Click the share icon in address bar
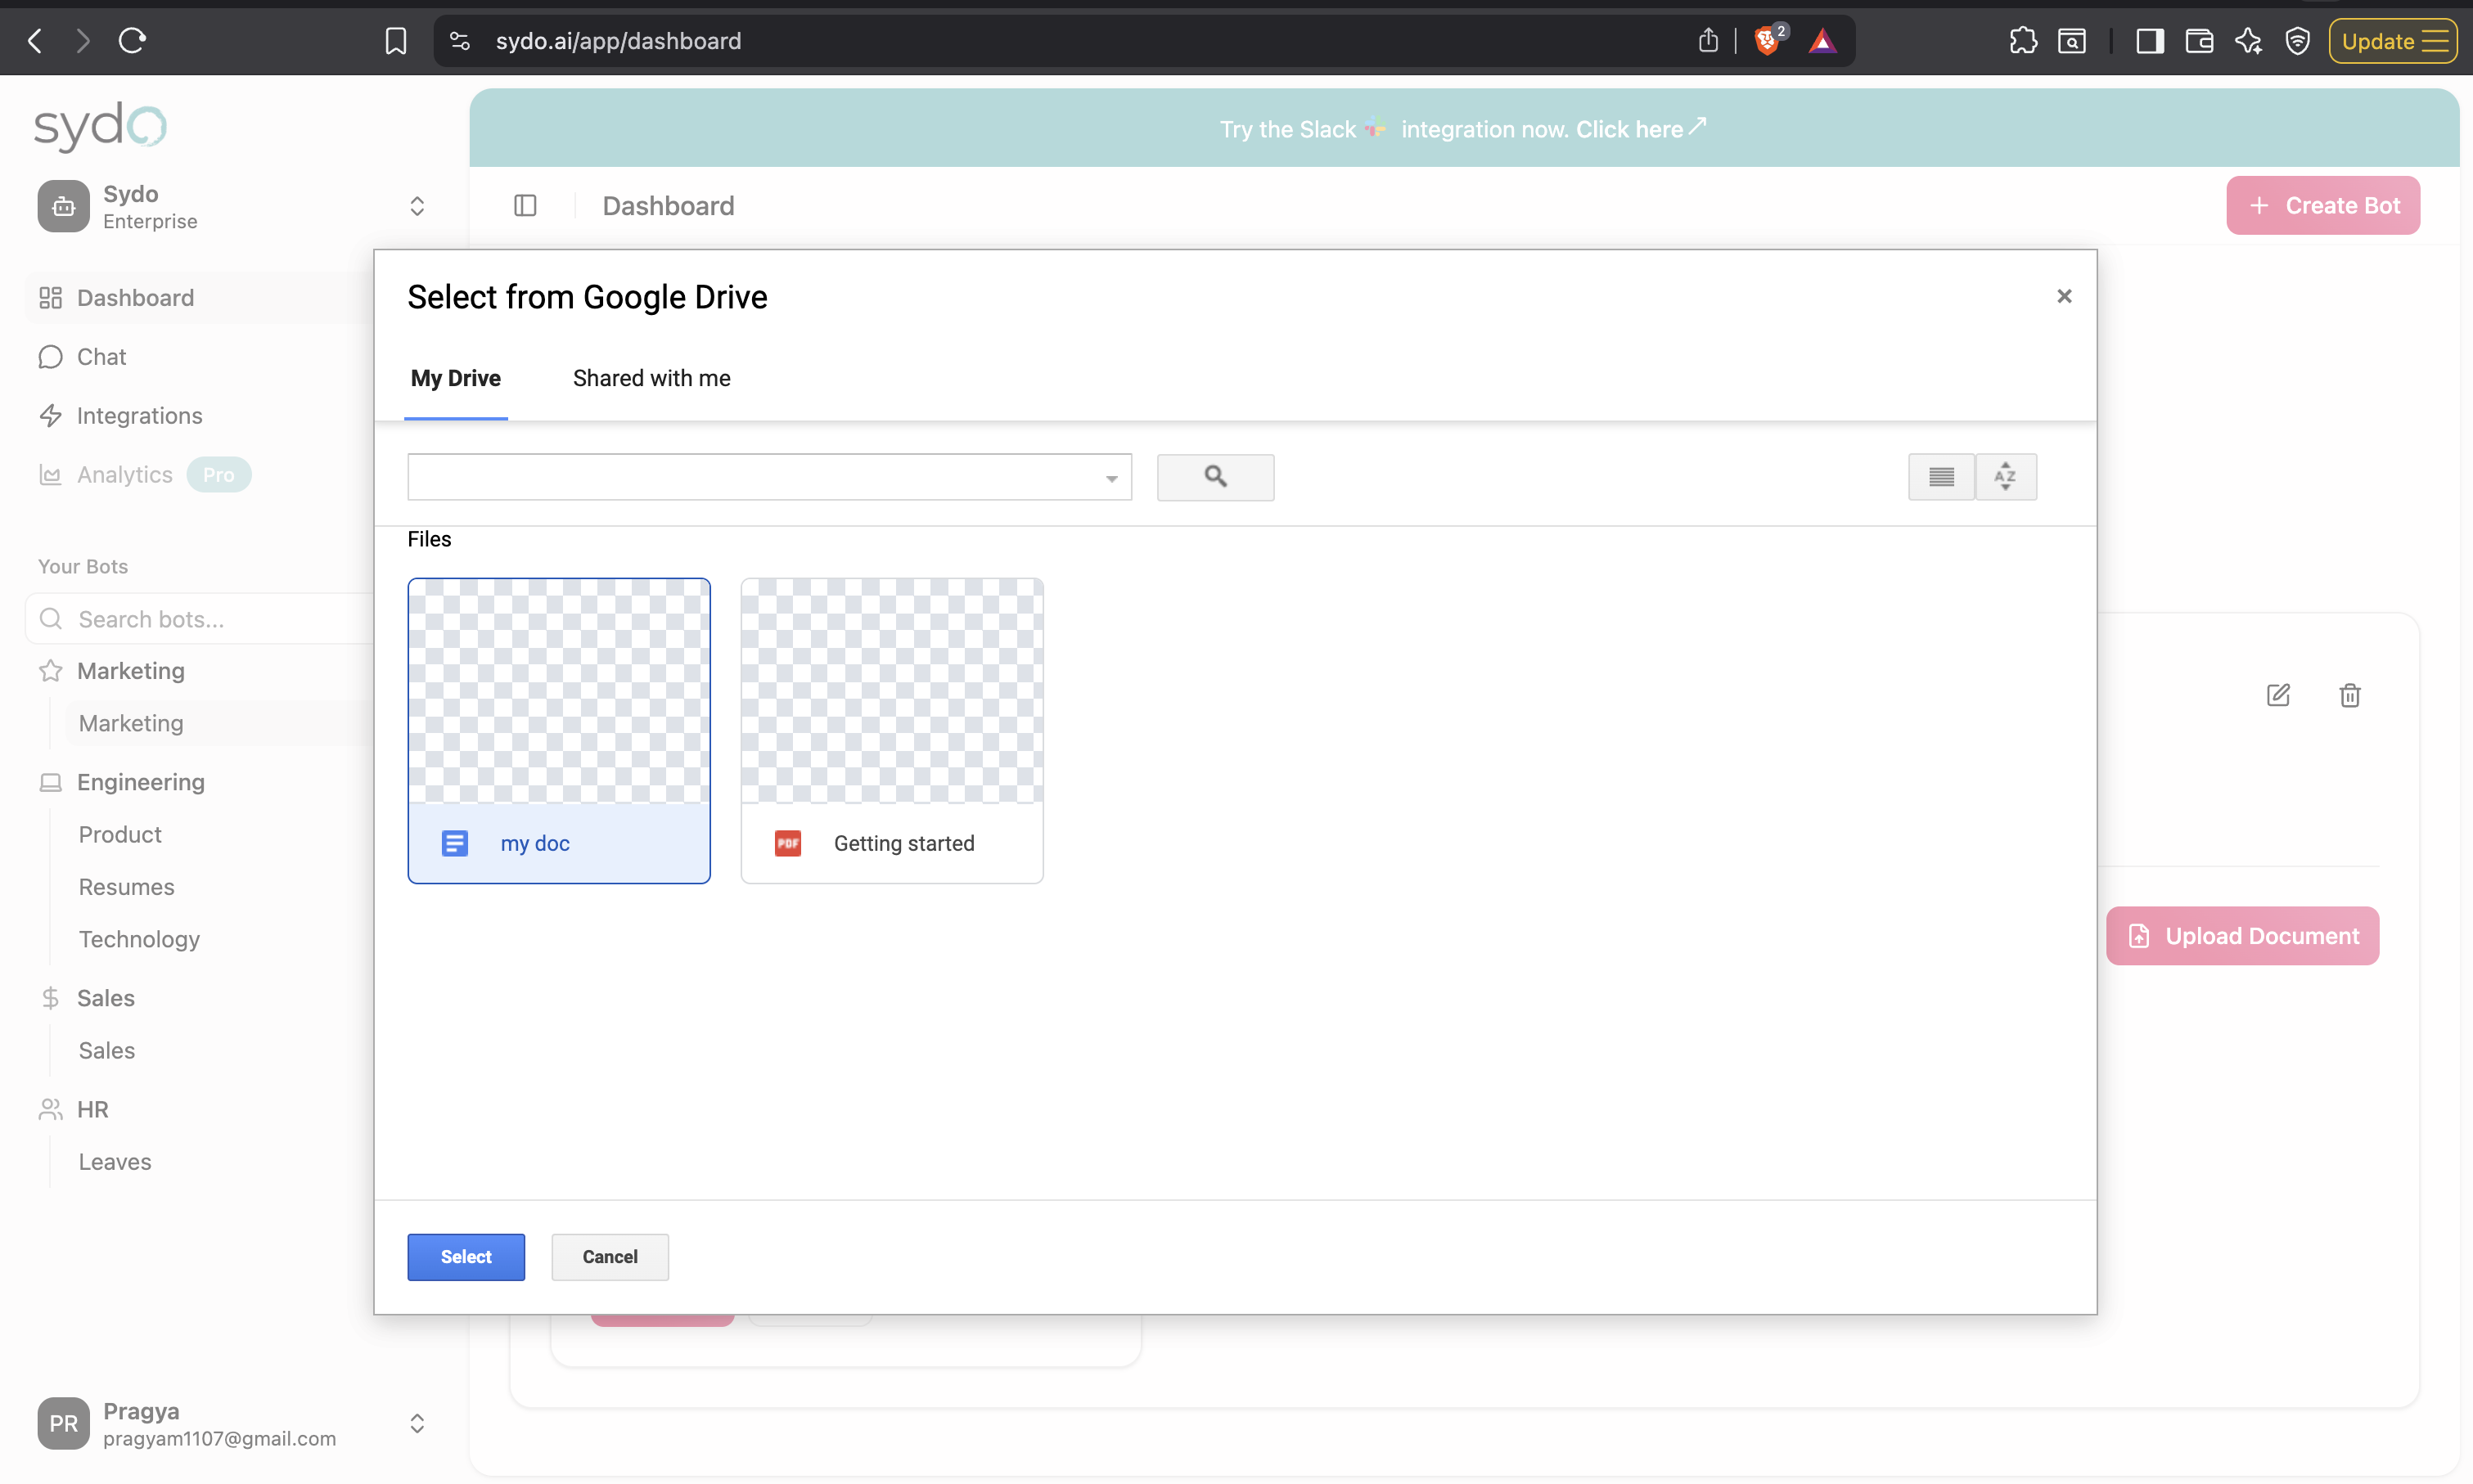 point(1708,41)
